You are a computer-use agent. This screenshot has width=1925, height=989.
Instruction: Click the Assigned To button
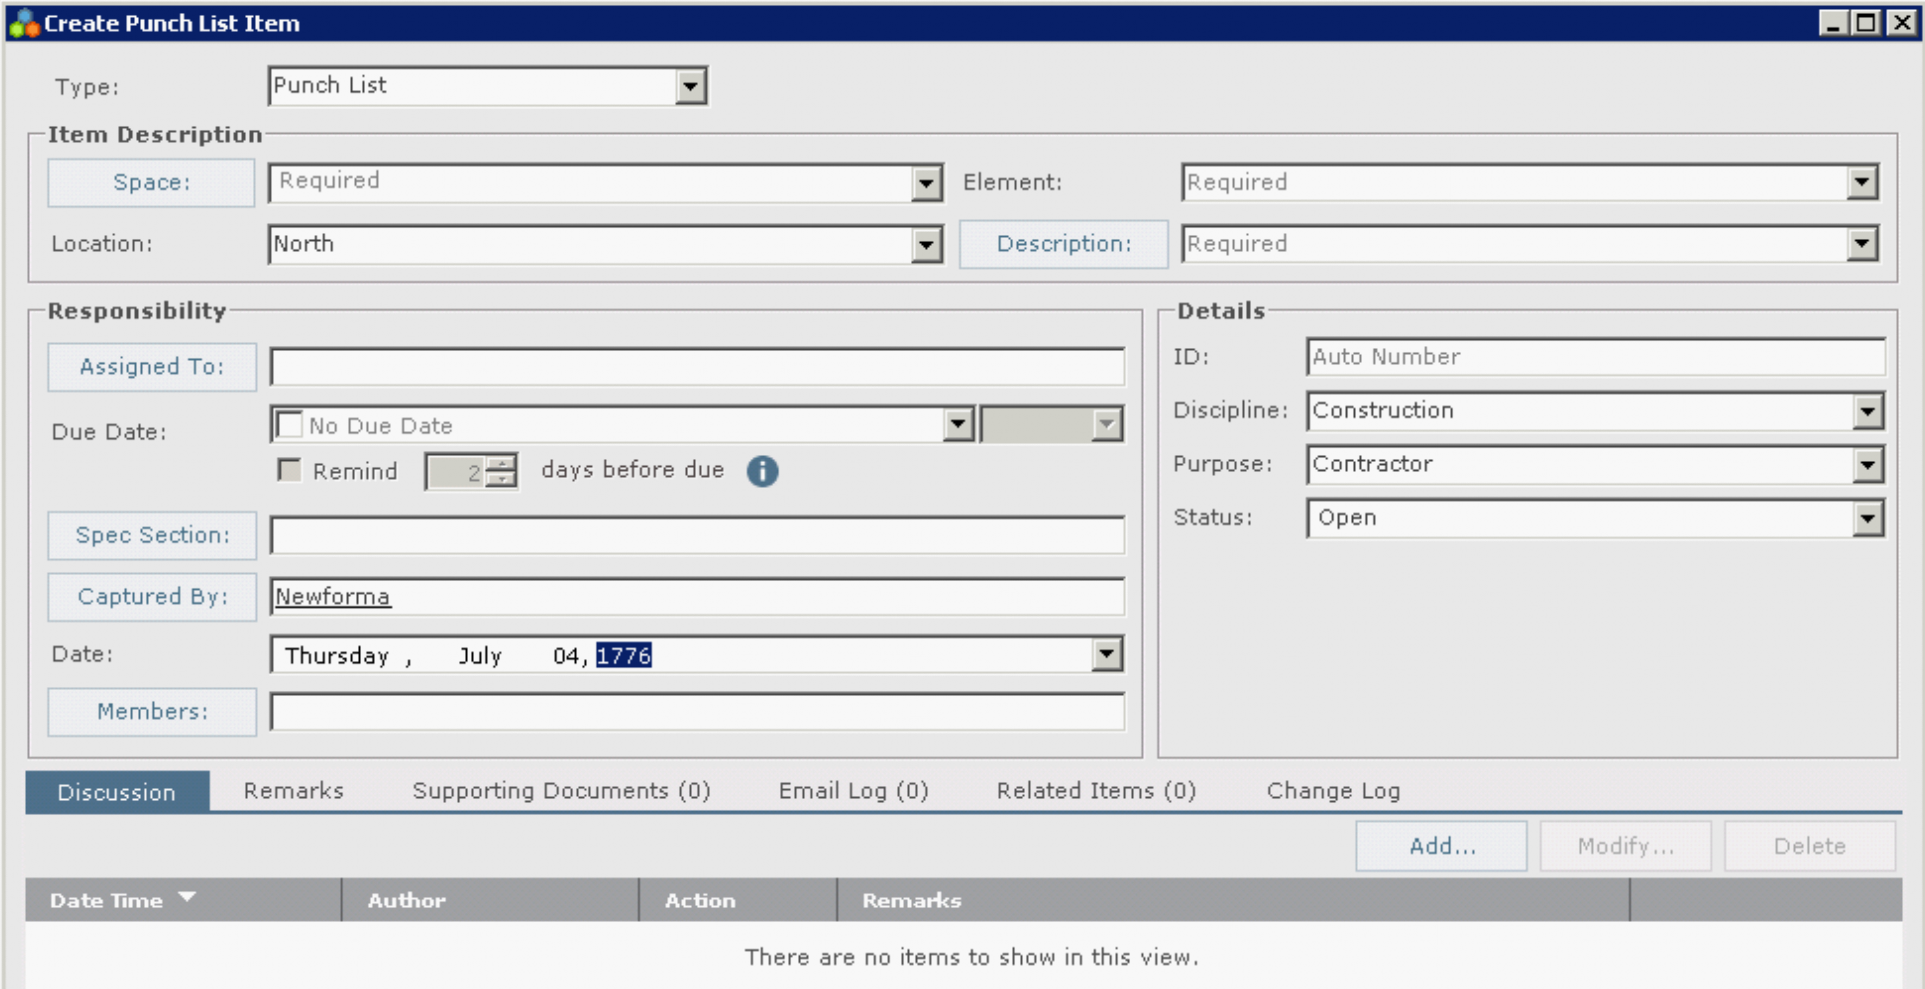(x=152, y=367)
